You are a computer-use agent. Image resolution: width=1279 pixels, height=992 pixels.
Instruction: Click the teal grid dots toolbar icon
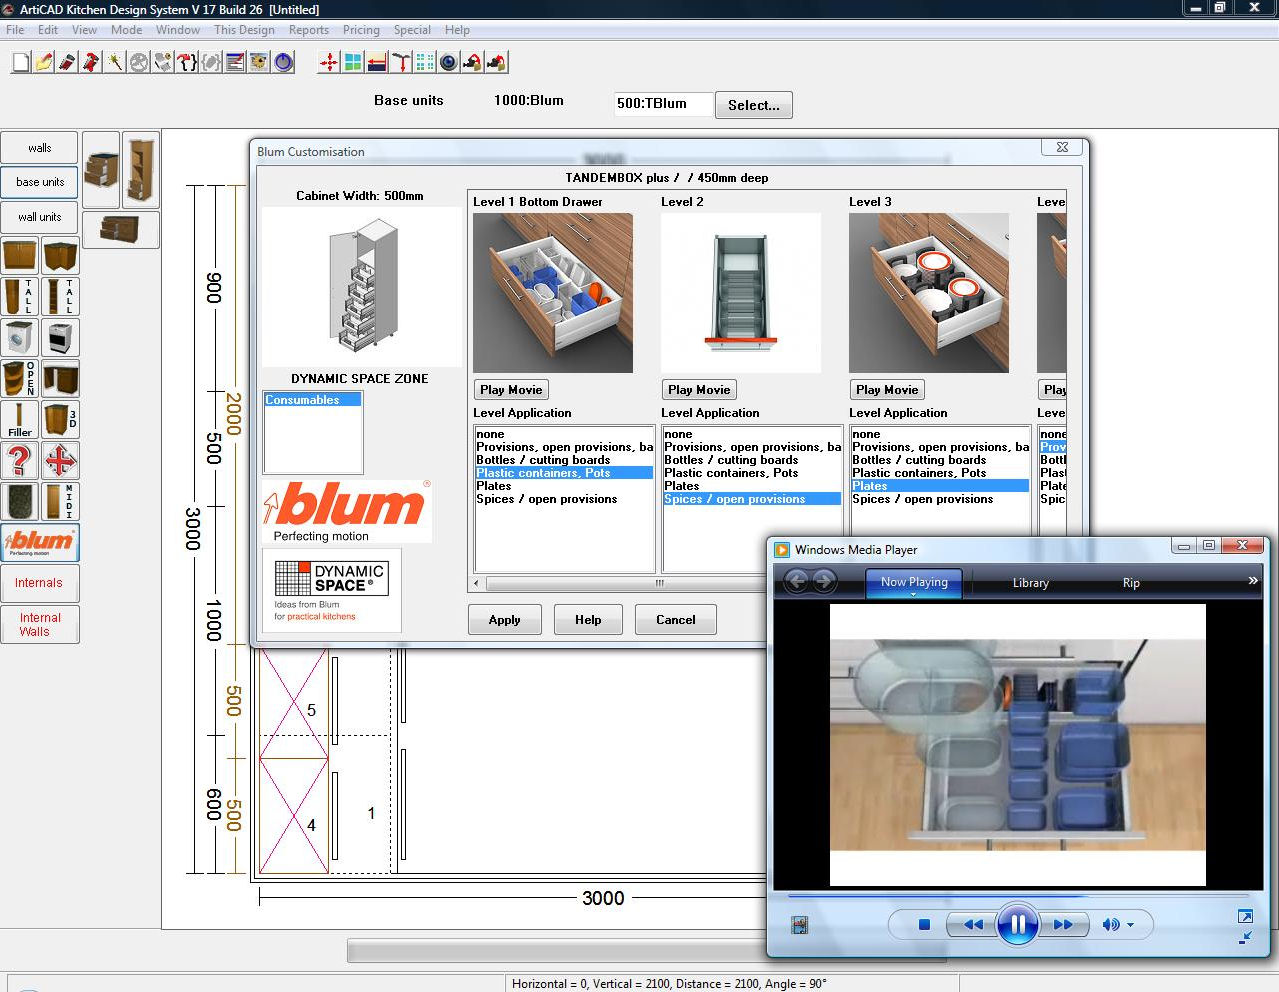[x=424, y=63]
